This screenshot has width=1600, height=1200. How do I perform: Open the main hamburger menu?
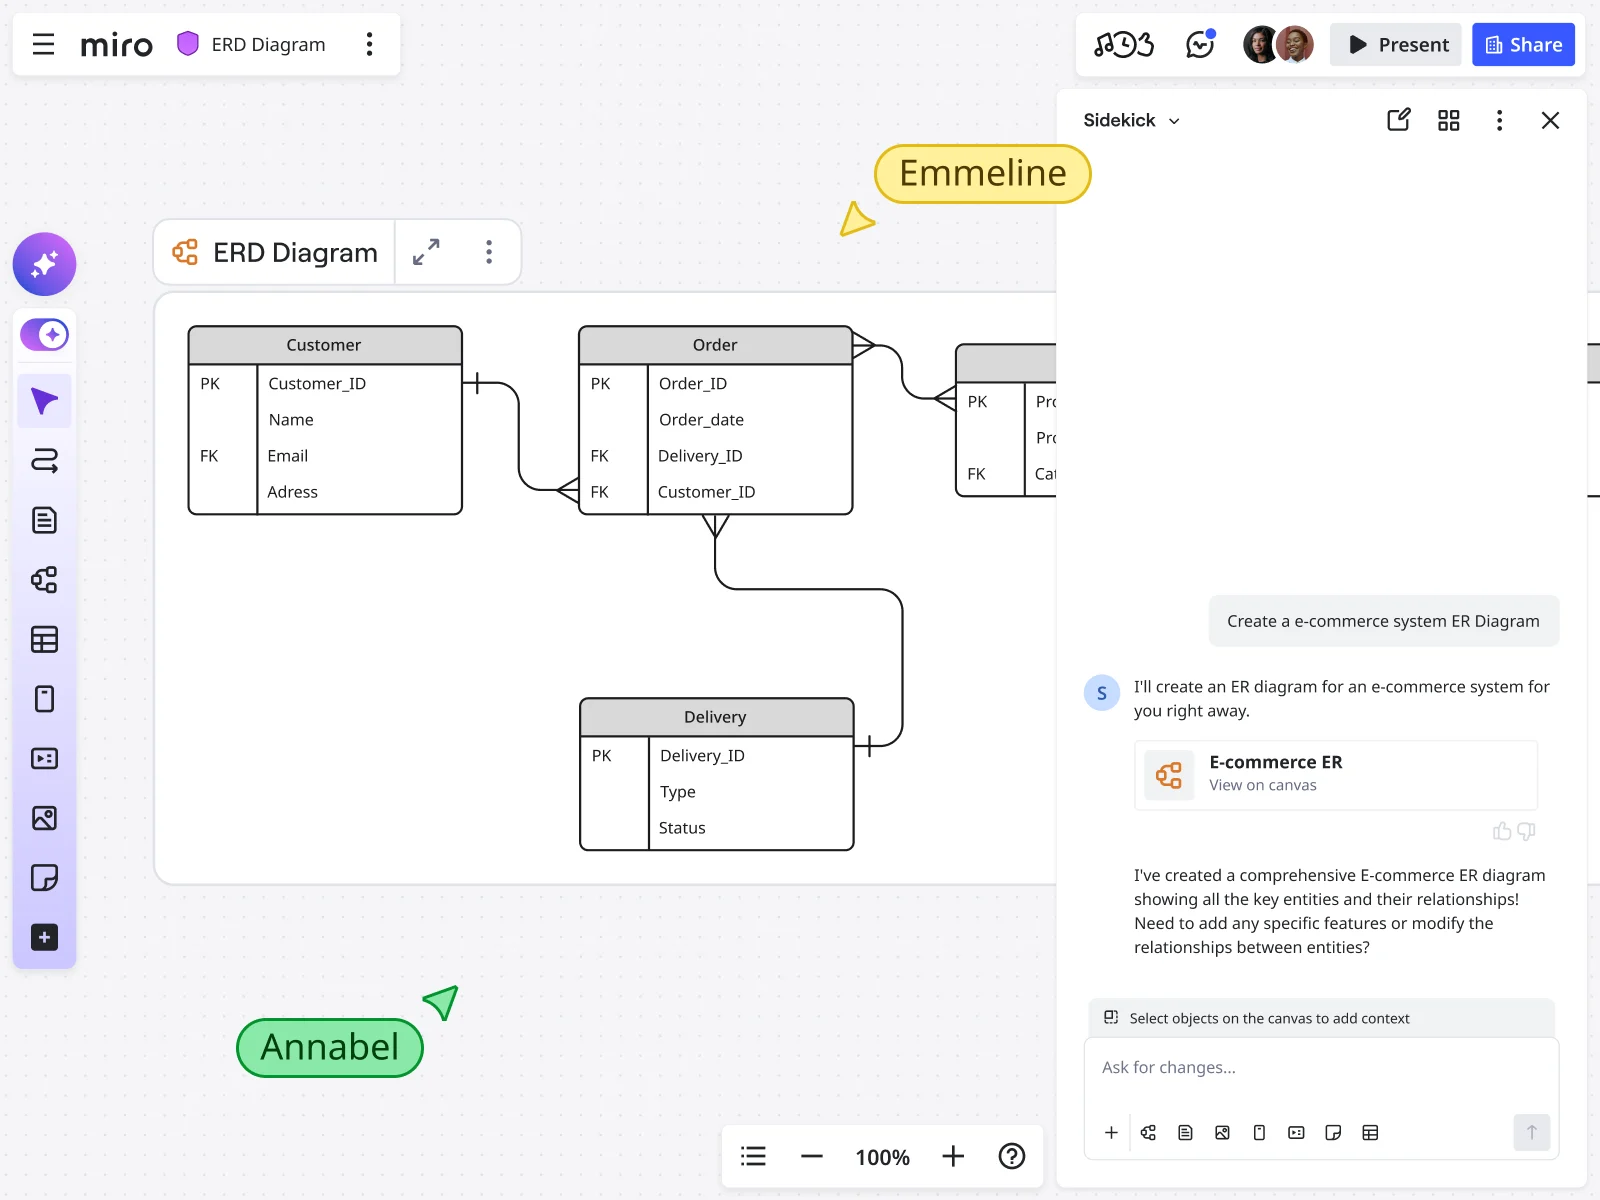coord(42,44)
